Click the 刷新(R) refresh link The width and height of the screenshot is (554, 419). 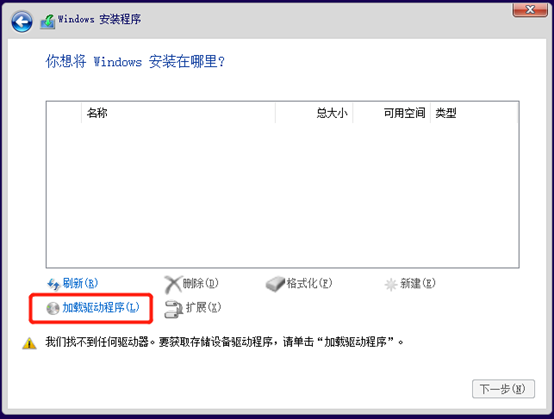pos(80,283)
